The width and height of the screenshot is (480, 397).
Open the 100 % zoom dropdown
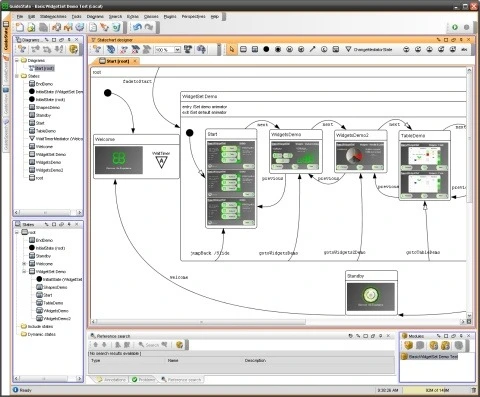pos(177,50)
